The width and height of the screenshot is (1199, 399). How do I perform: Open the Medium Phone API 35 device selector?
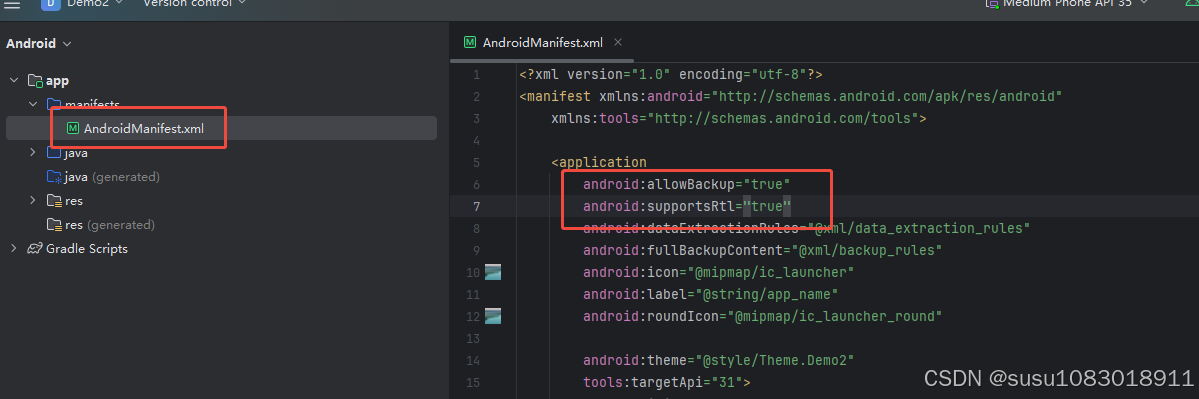1067,3
